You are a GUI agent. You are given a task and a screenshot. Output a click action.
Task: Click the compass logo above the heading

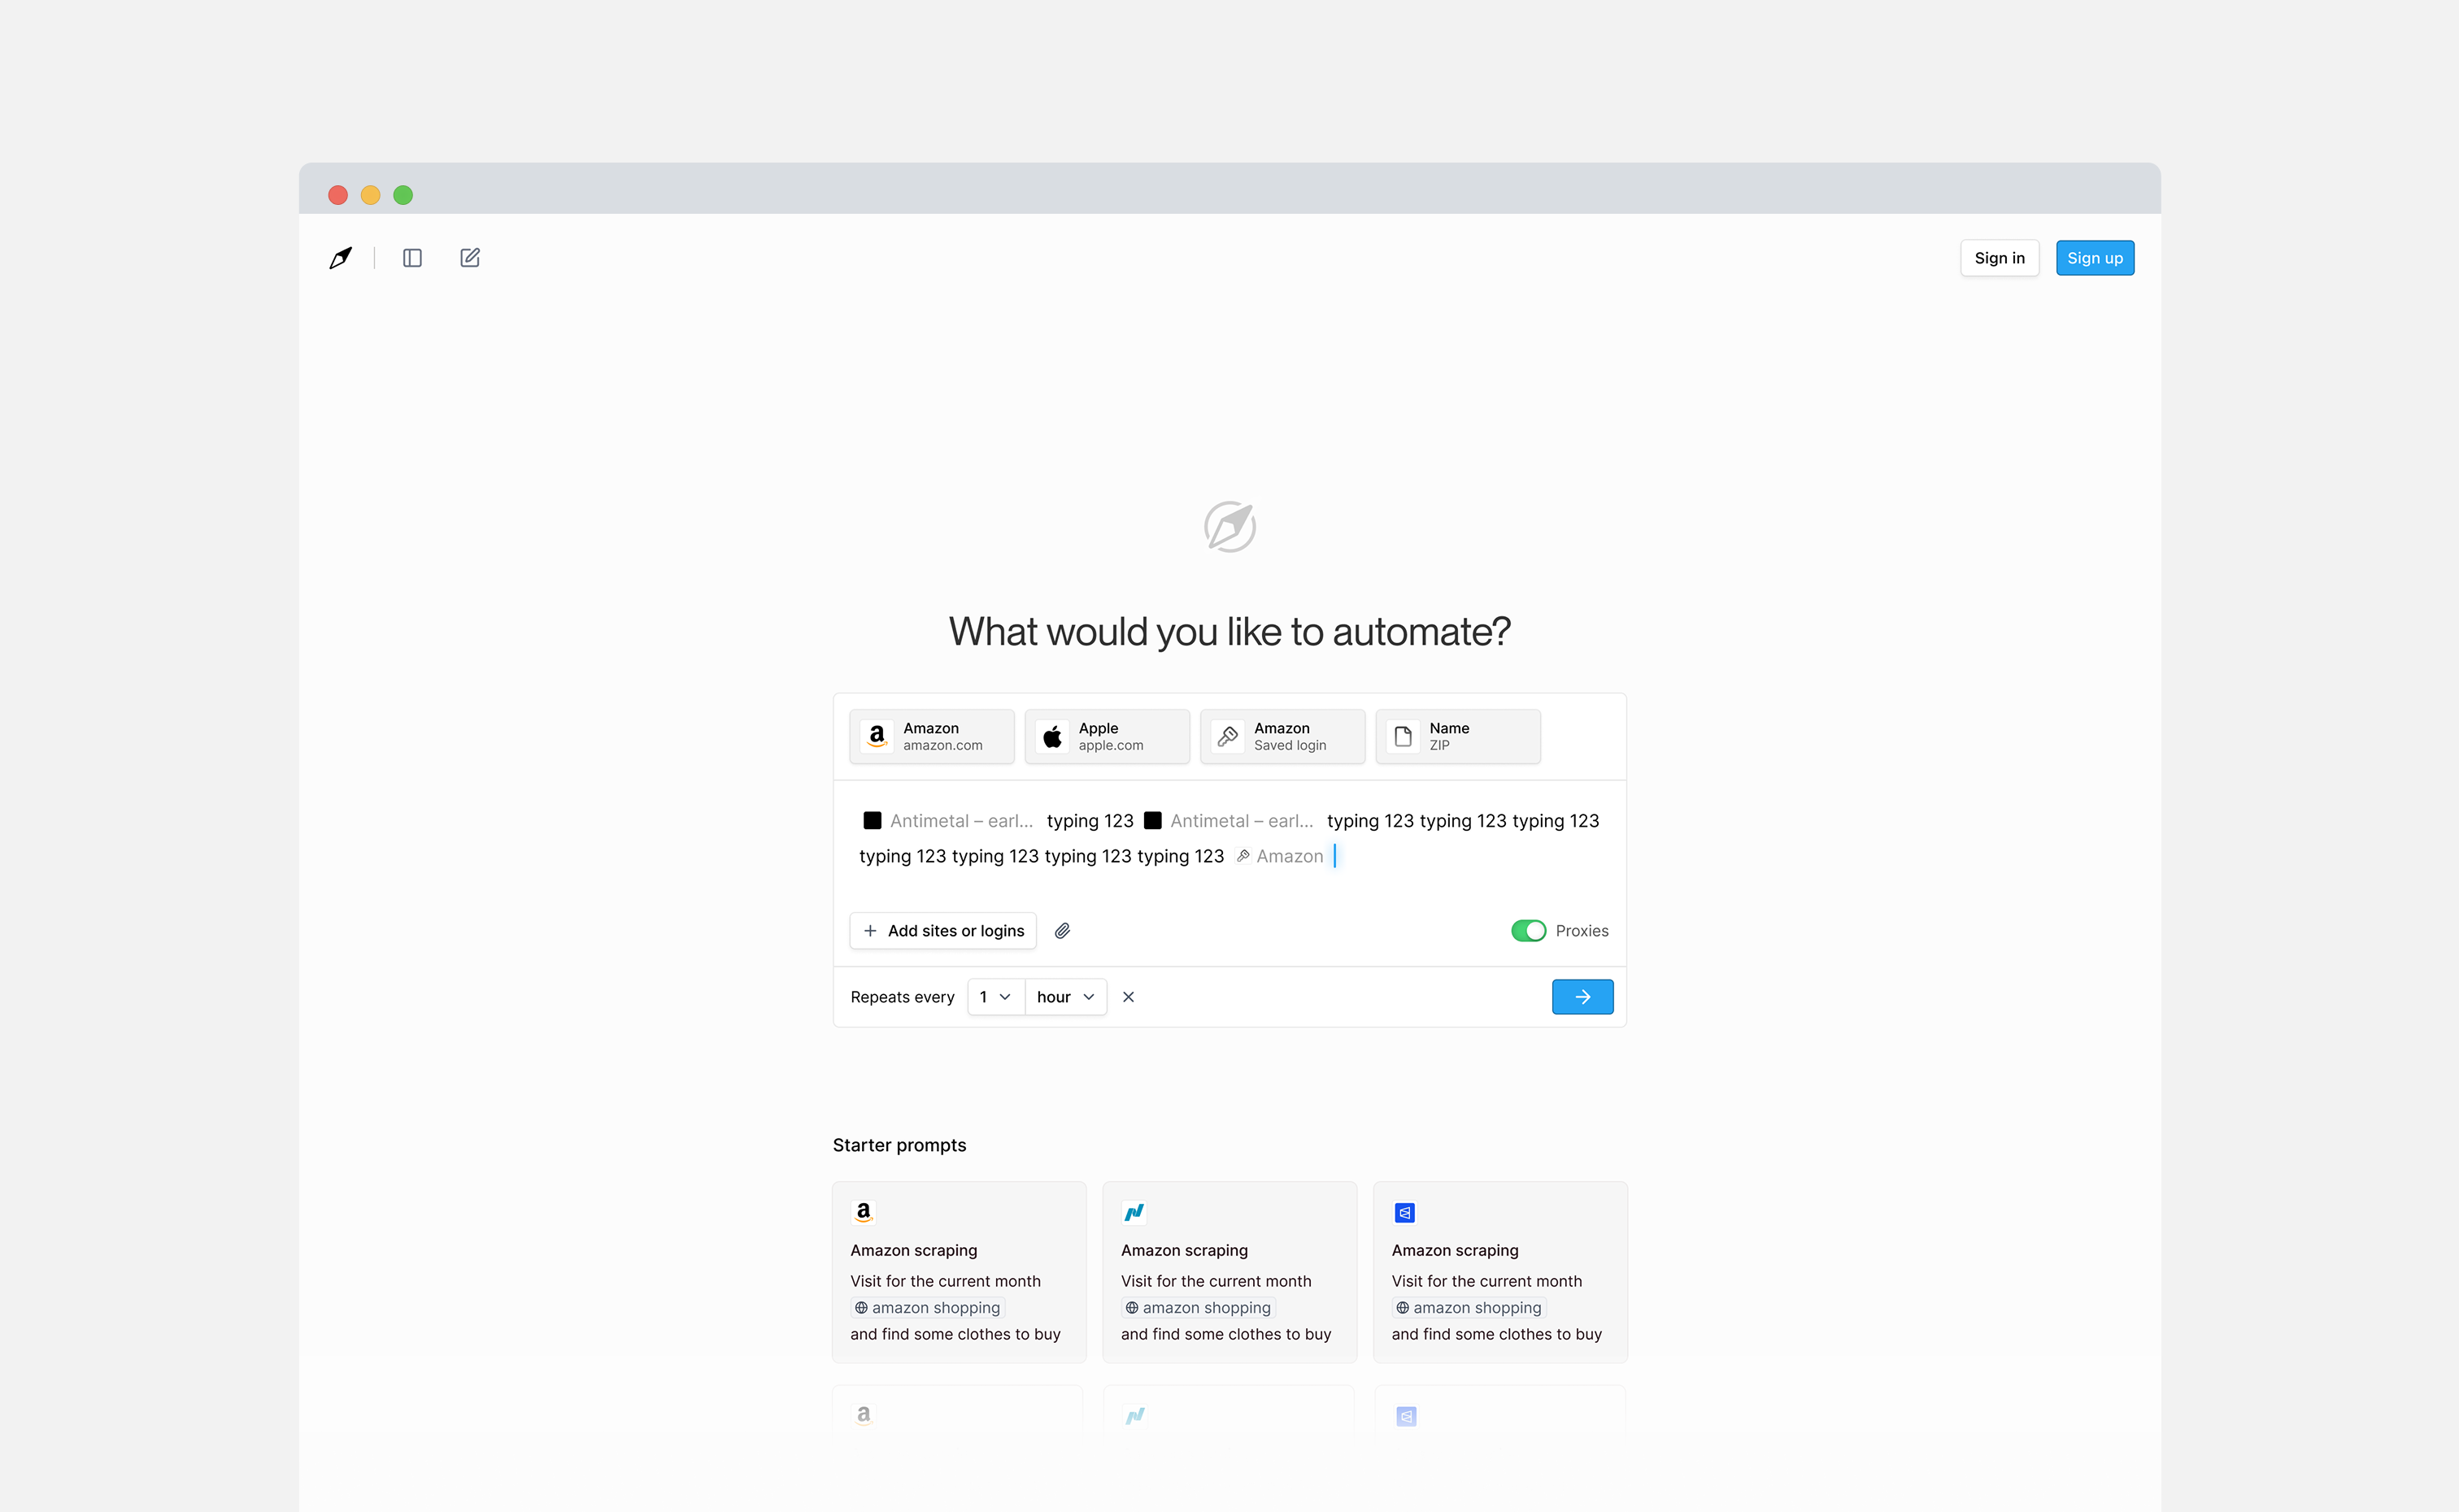(x=1230, y=527)
